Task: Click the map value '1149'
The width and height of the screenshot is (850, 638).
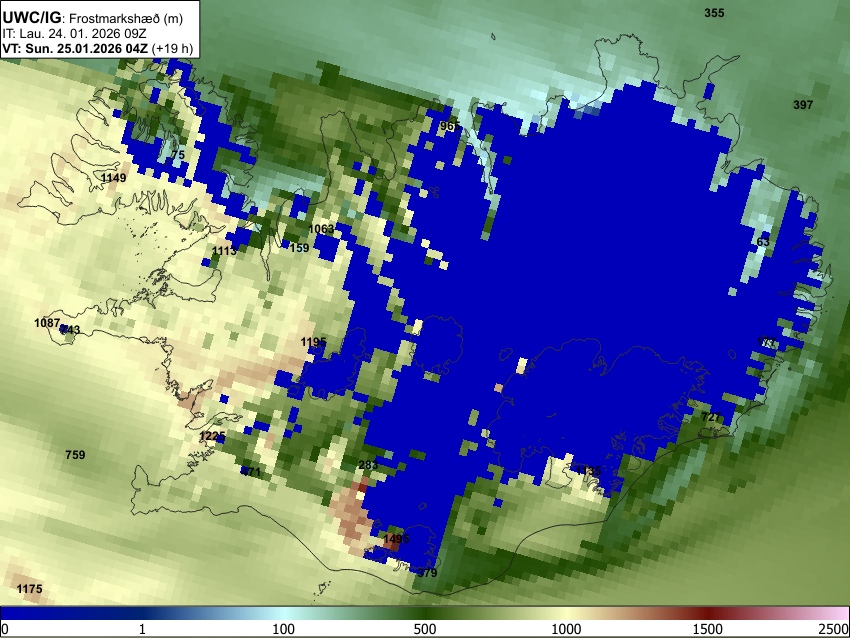Action: pos(113,178)
